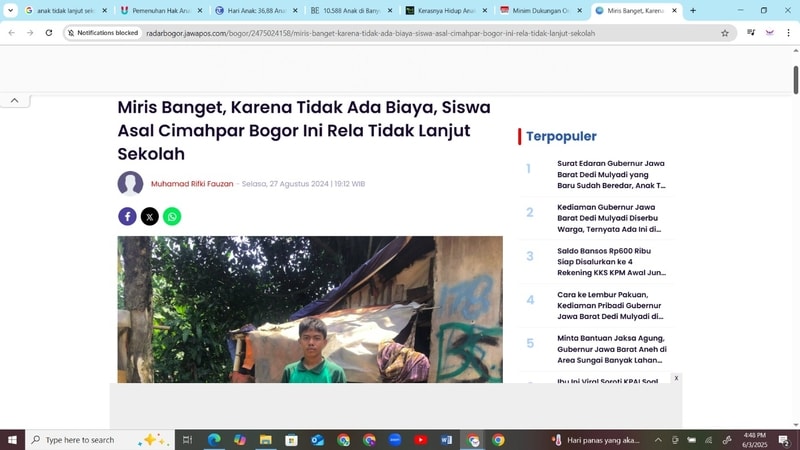Image resolution: width=800 pixels, height=450 pixels.
Task: Open the article main photo
Action: (x=310, y=309)
